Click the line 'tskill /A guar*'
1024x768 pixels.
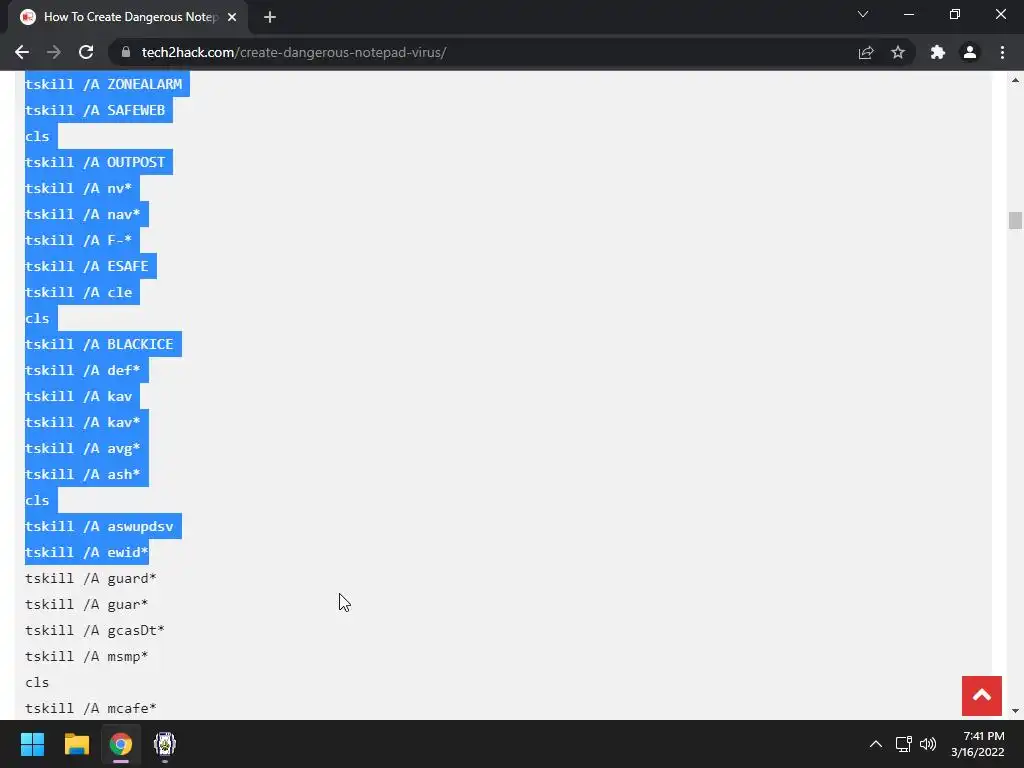point(87,605)
